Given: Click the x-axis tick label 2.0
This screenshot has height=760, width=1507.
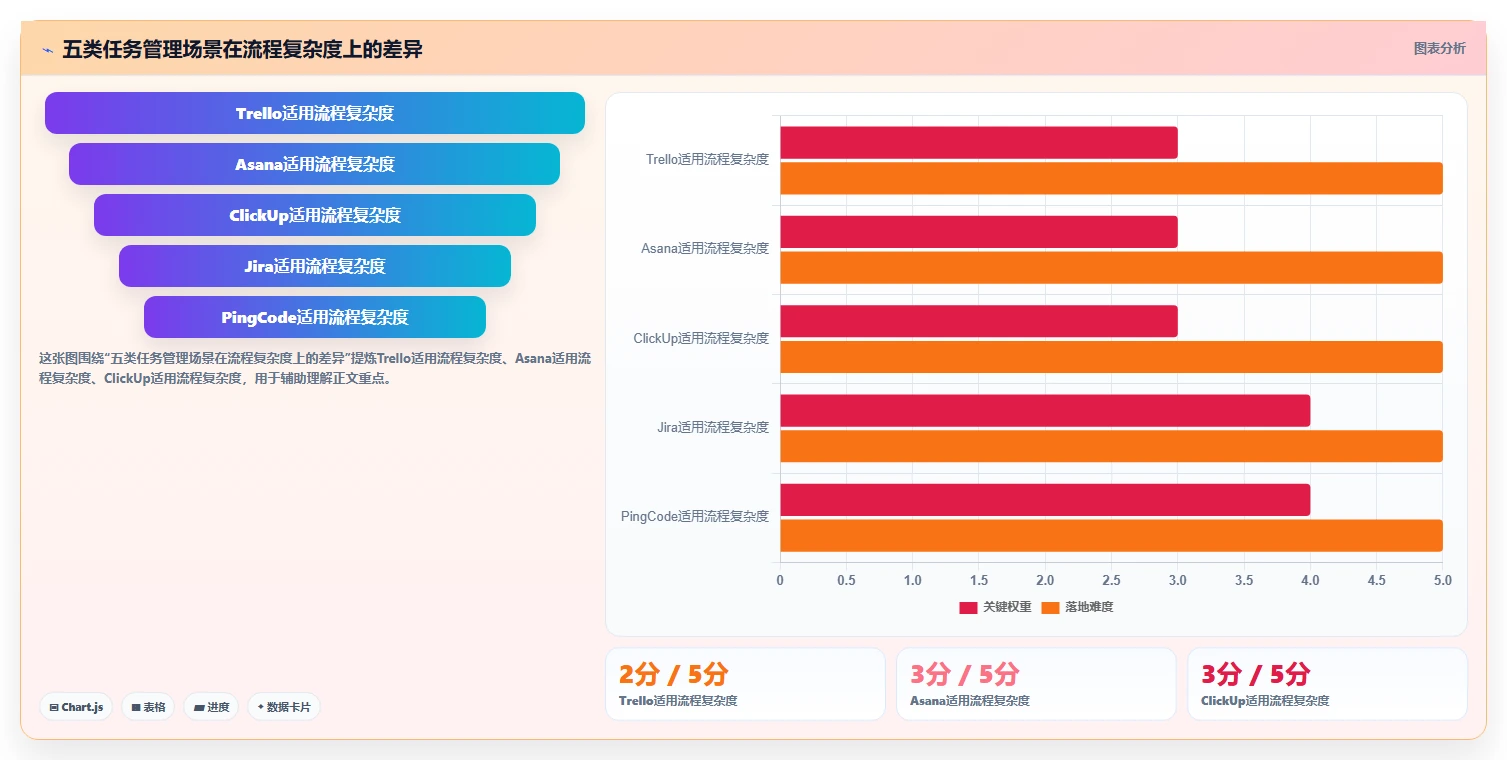Looking at the screenshot, I should (1045, 580).
